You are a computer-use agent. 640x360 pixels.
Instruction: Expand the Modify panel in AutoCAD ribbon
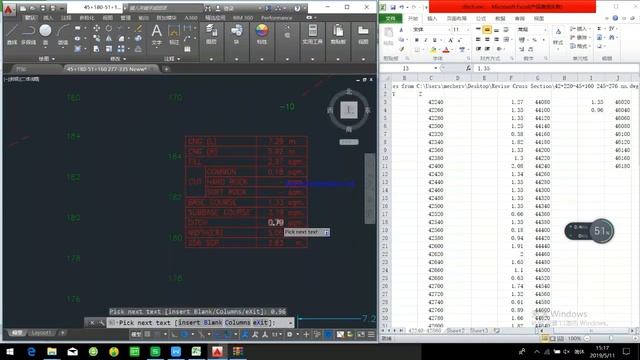tap(118, 59)
